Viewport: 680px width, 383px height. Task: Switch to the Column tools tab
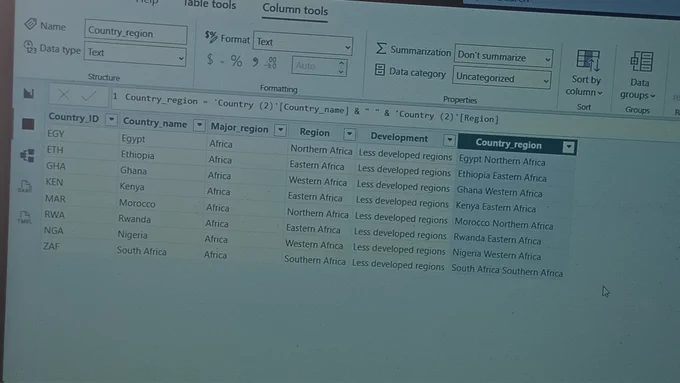click(295, 10)
